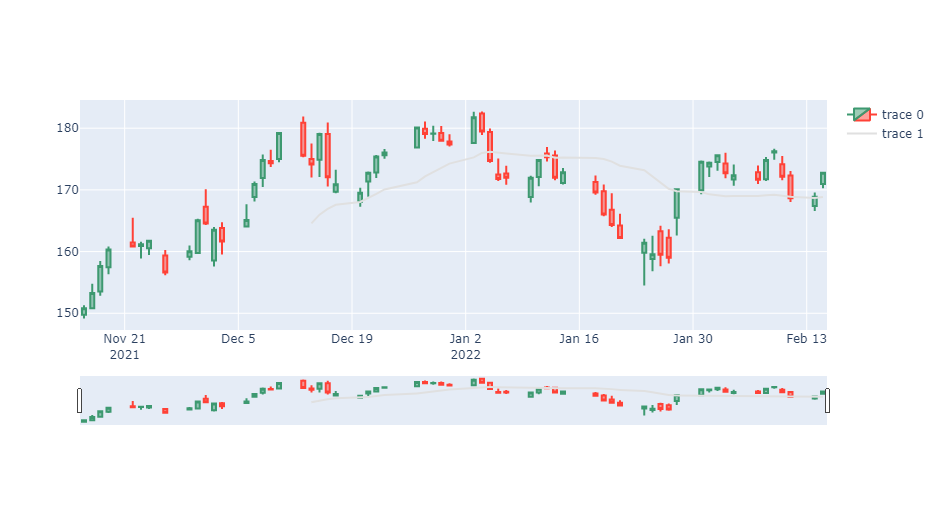Screen dimensions: 942x505
Task: Click the Jan 16 x-axis label
Action: tap(579, 339)
